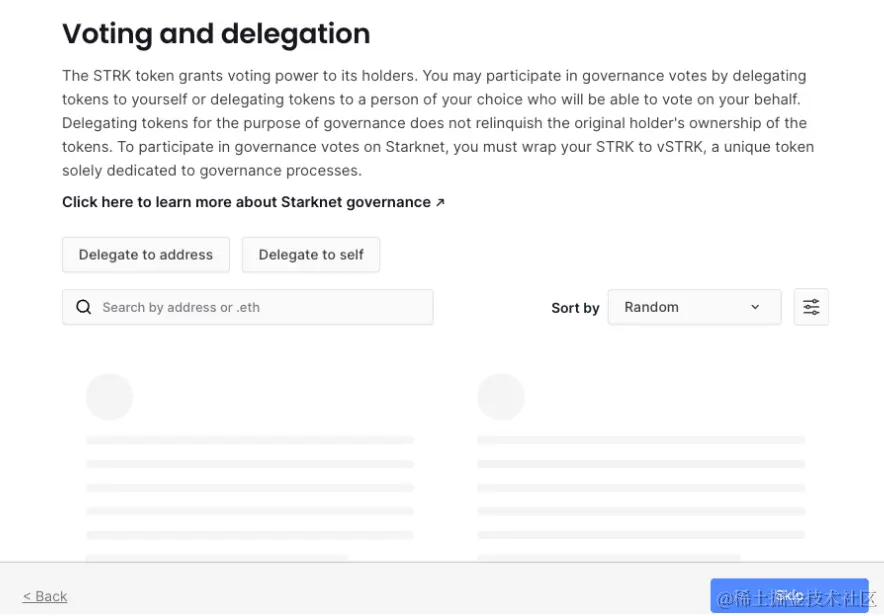Open the delegate filter settings icon
The height and width of the screenshot is (616, 884).
811,307
